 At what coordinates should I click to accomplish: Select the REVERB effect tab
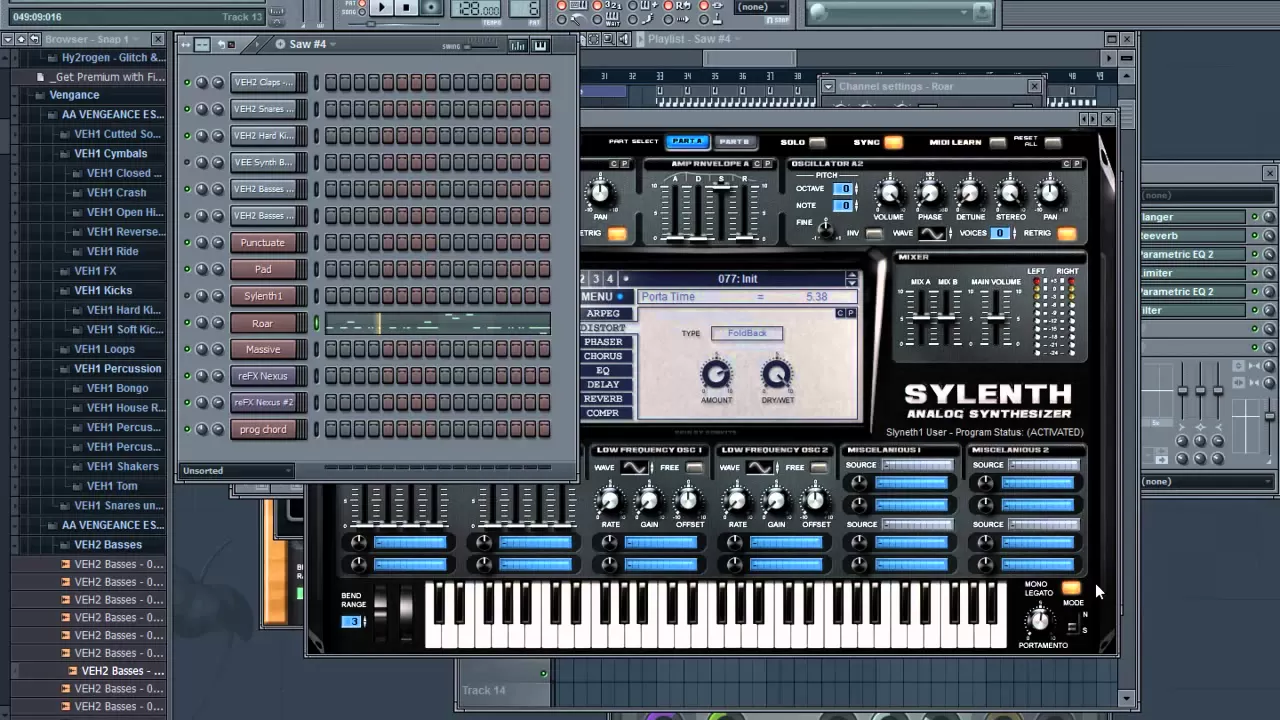pos(603,399)
